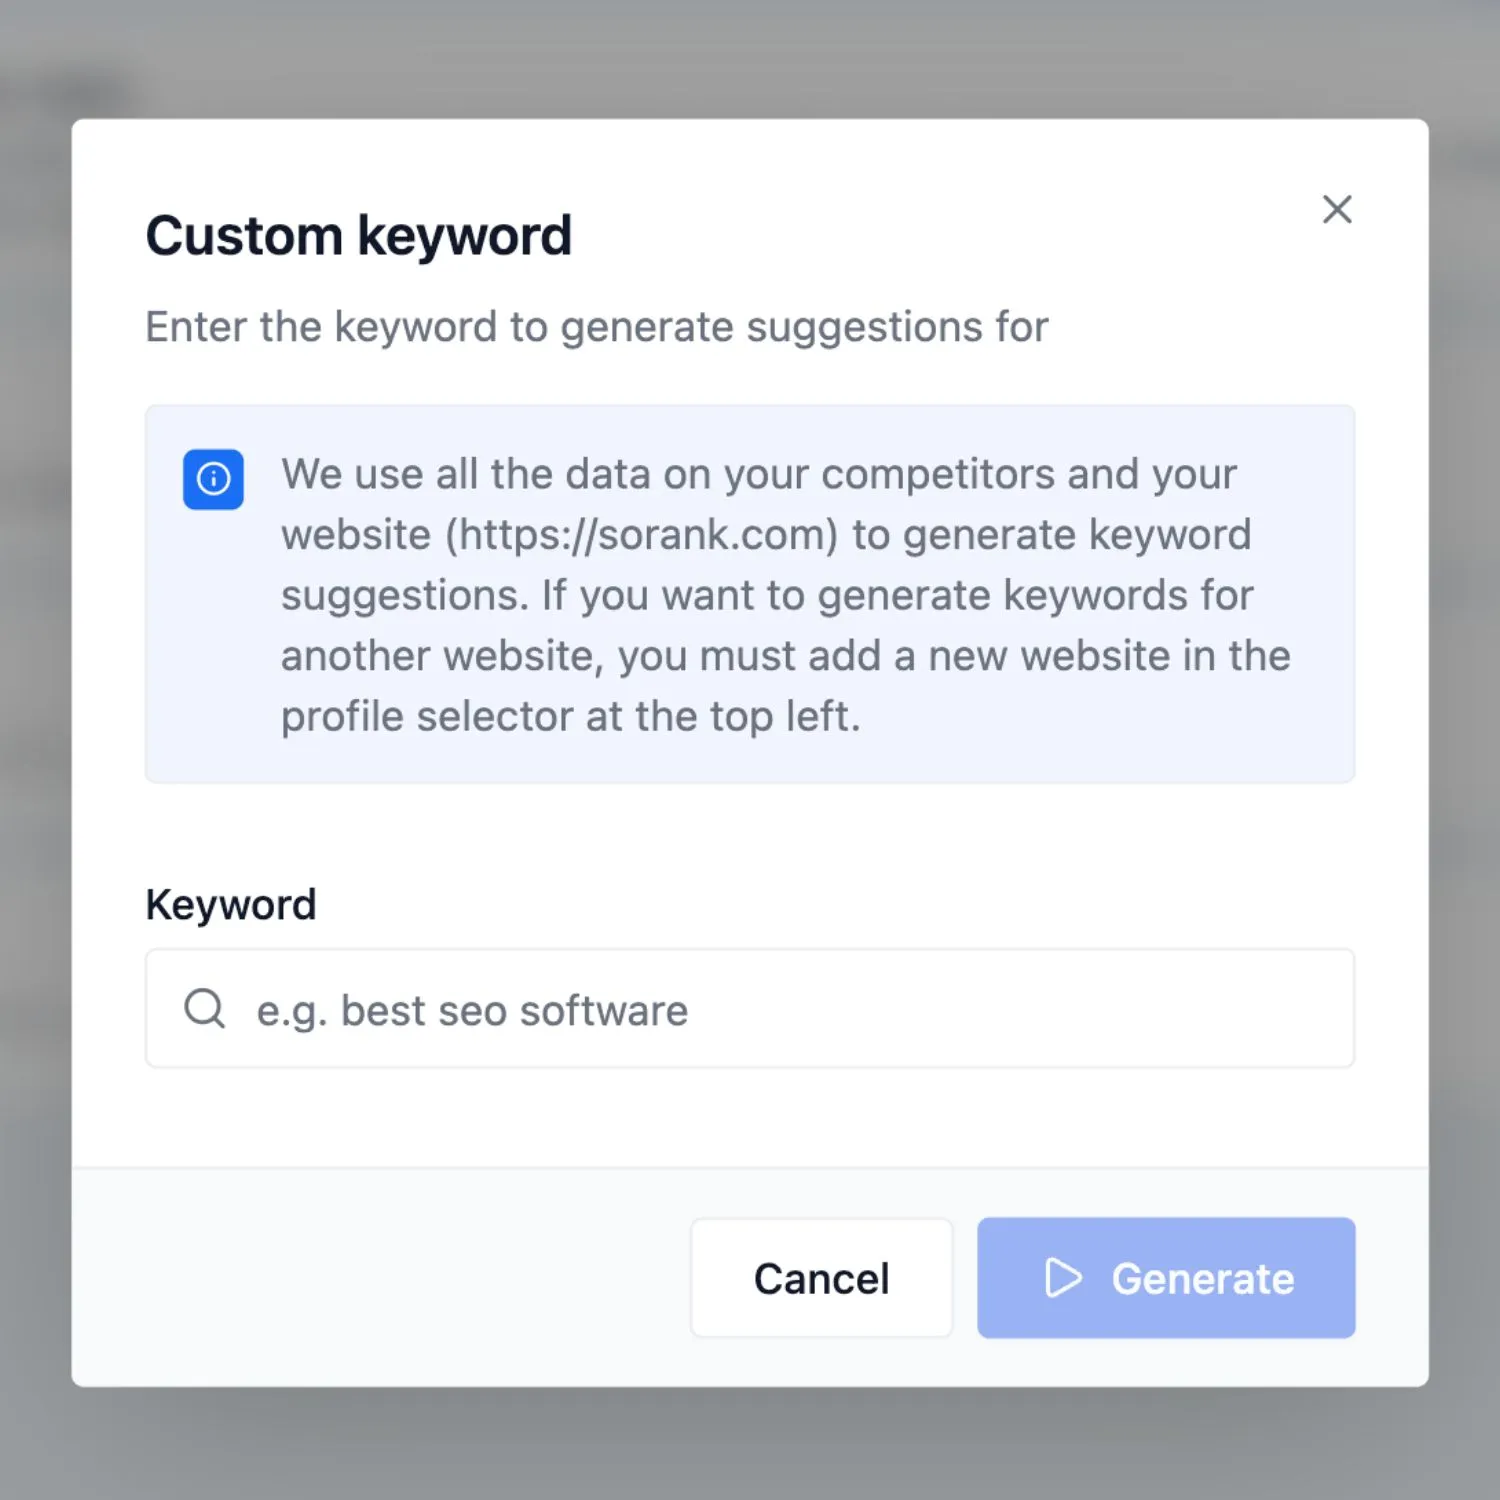Click the magnifier icon in Keyword field
This screenshot has height=1500, width=1500.
[205, 1008]
